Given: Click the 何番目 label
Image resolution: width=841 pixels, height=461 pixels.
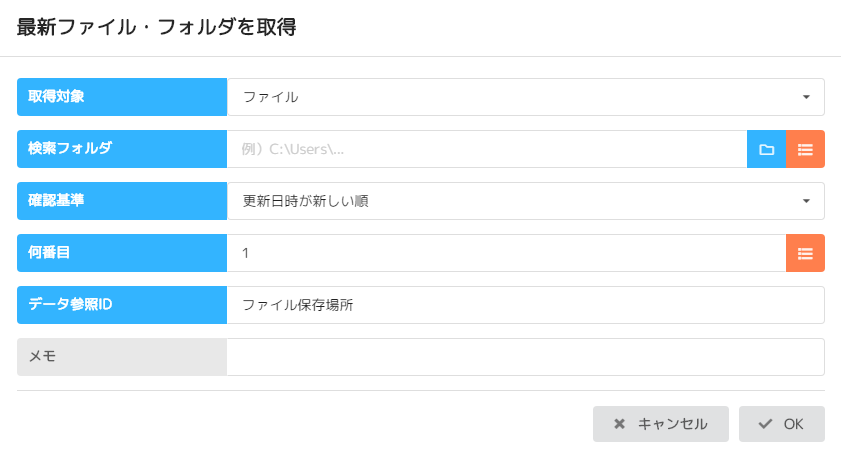Looking at the screenshot, I should (122, 253).
